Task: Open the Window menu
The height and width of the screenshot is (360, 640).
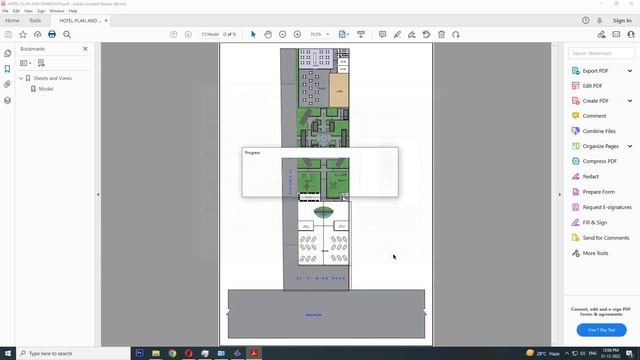Action: tap(57, 11)
